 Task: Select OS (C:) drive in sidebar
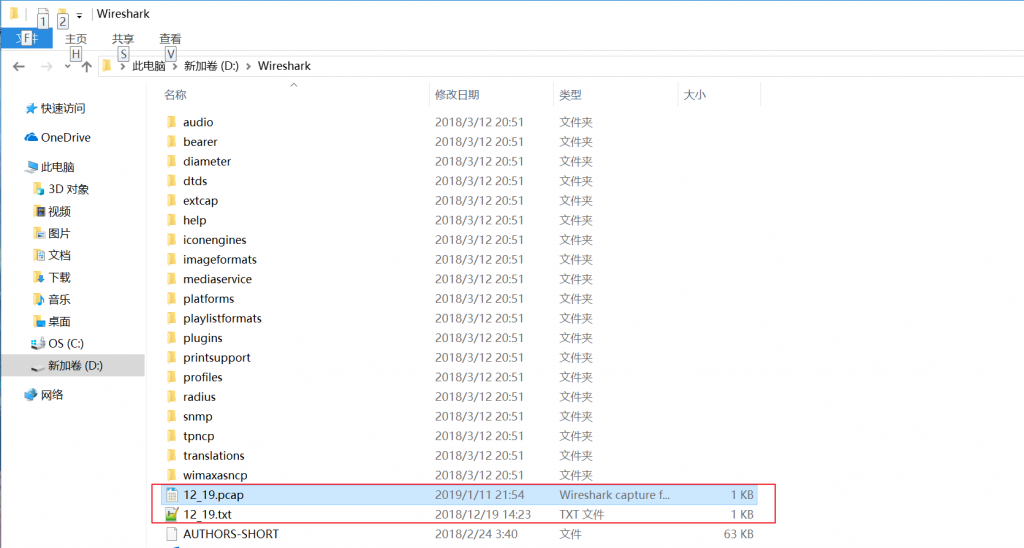(x=66, y=343)
